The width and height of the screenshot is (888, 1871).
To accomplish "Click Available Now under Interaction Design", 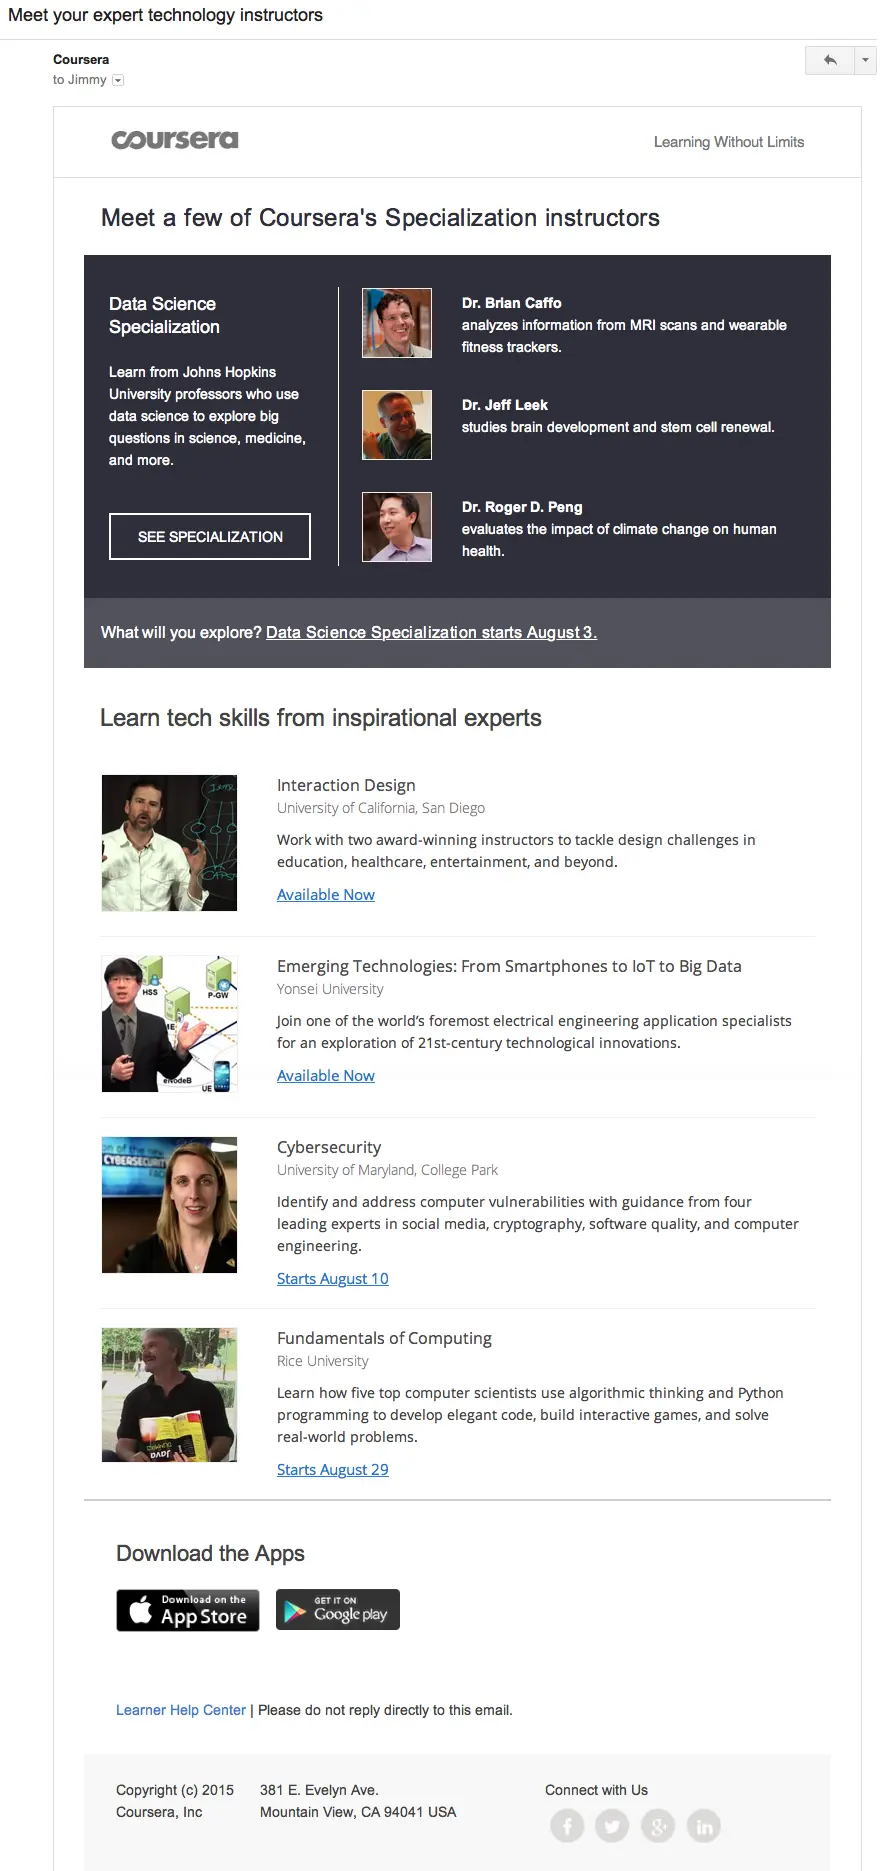I will 325,894.
